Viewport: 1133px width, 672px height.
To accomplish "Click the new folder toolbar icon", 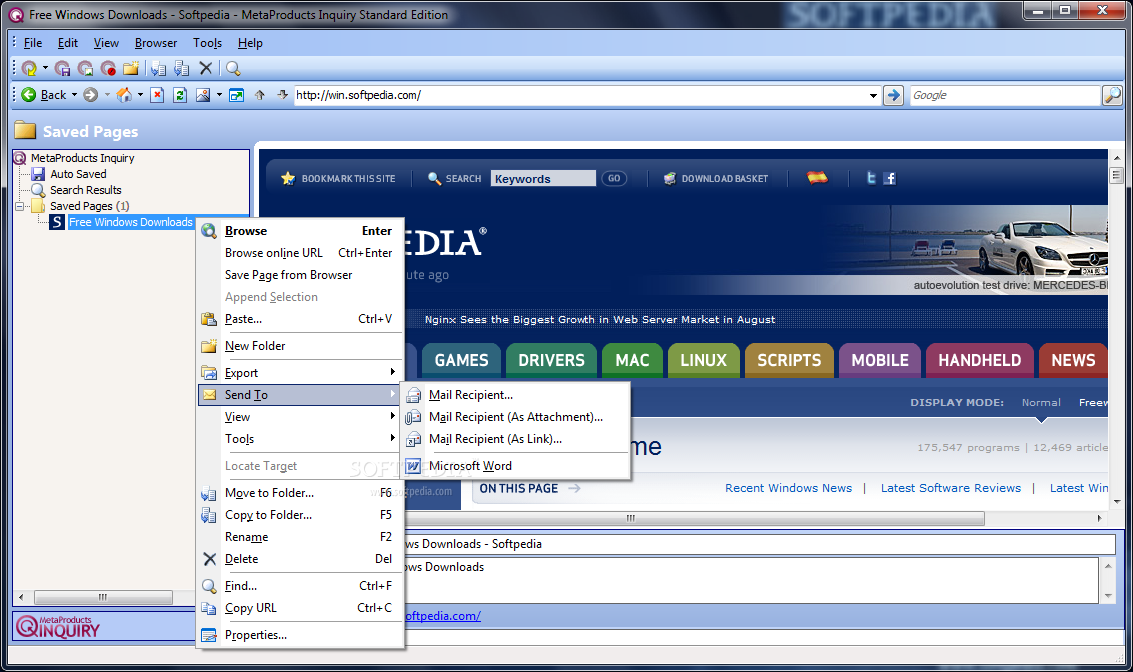I will pos(131,69).
